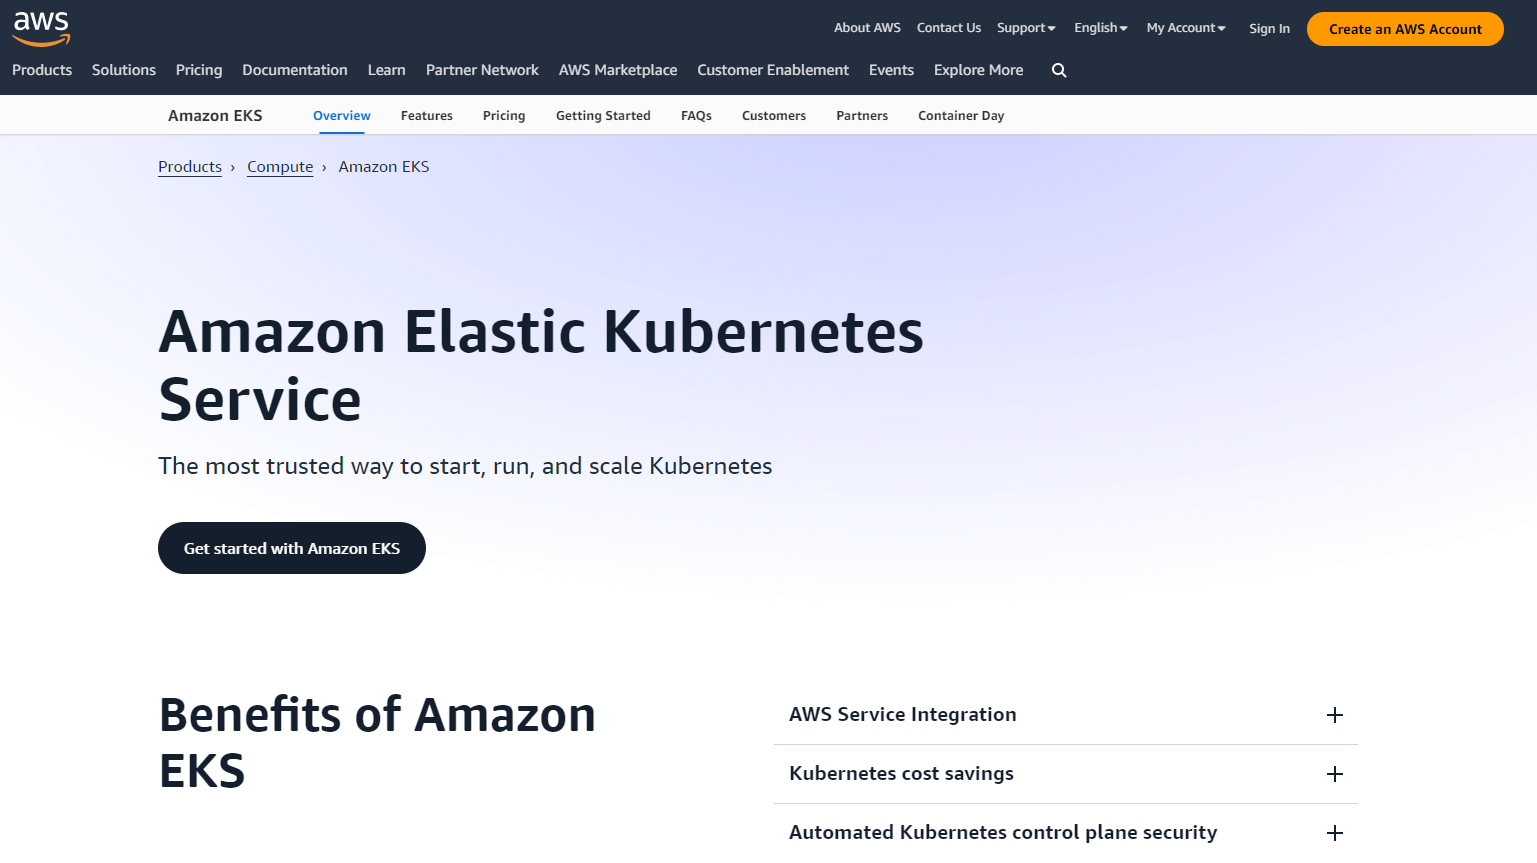Follow the Compute breadcrumb link
The width and height of the screenshot is (1537, 863).
[x=280, y=166]
